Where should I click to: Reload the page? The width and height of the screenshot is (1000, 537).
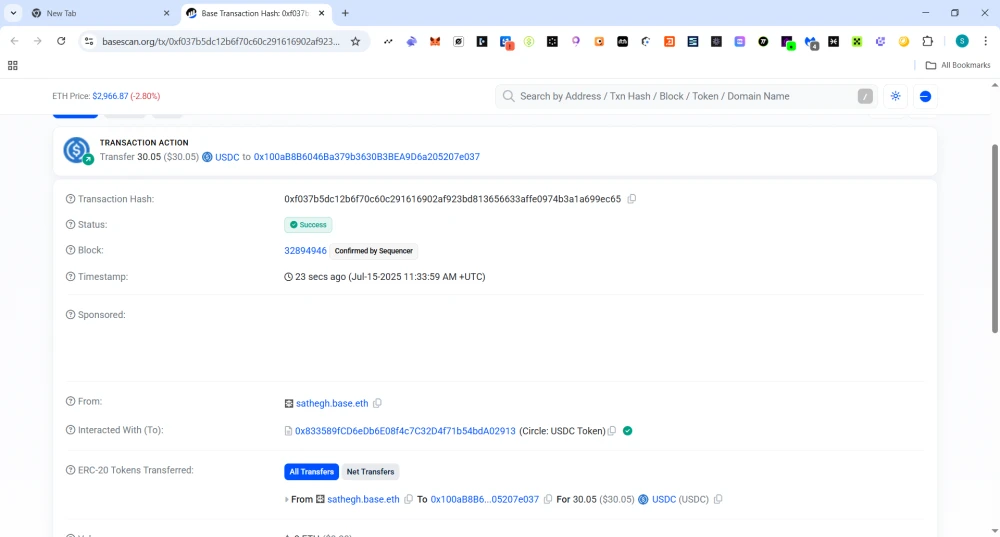[61, 41]
